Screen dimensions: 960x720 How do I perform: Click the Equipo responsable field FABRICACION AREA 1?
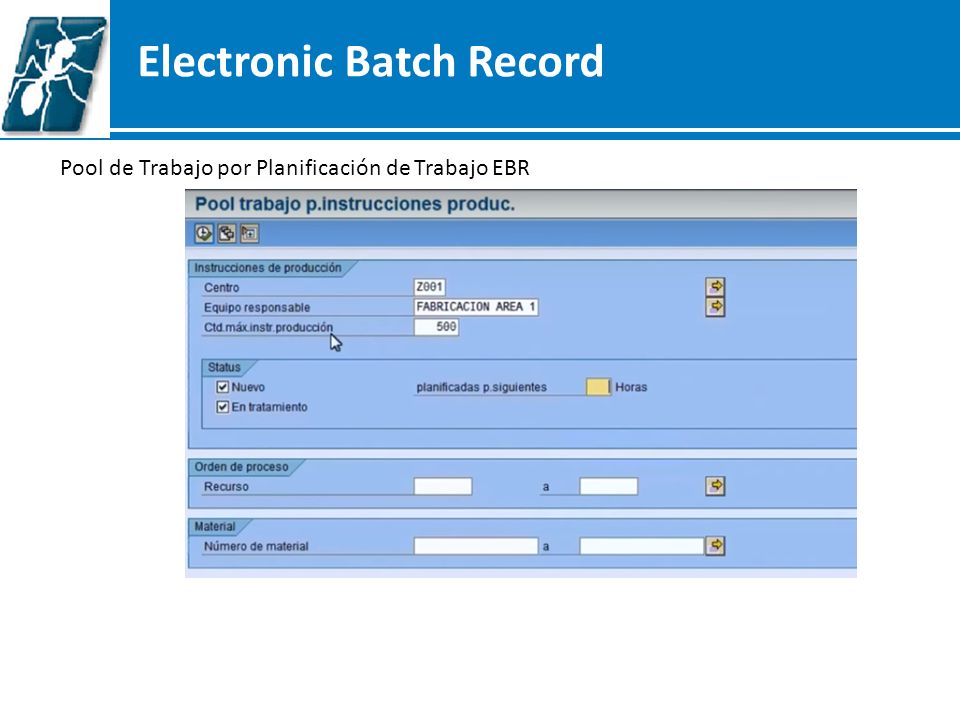pyautogui.click(x=476, y=307)
